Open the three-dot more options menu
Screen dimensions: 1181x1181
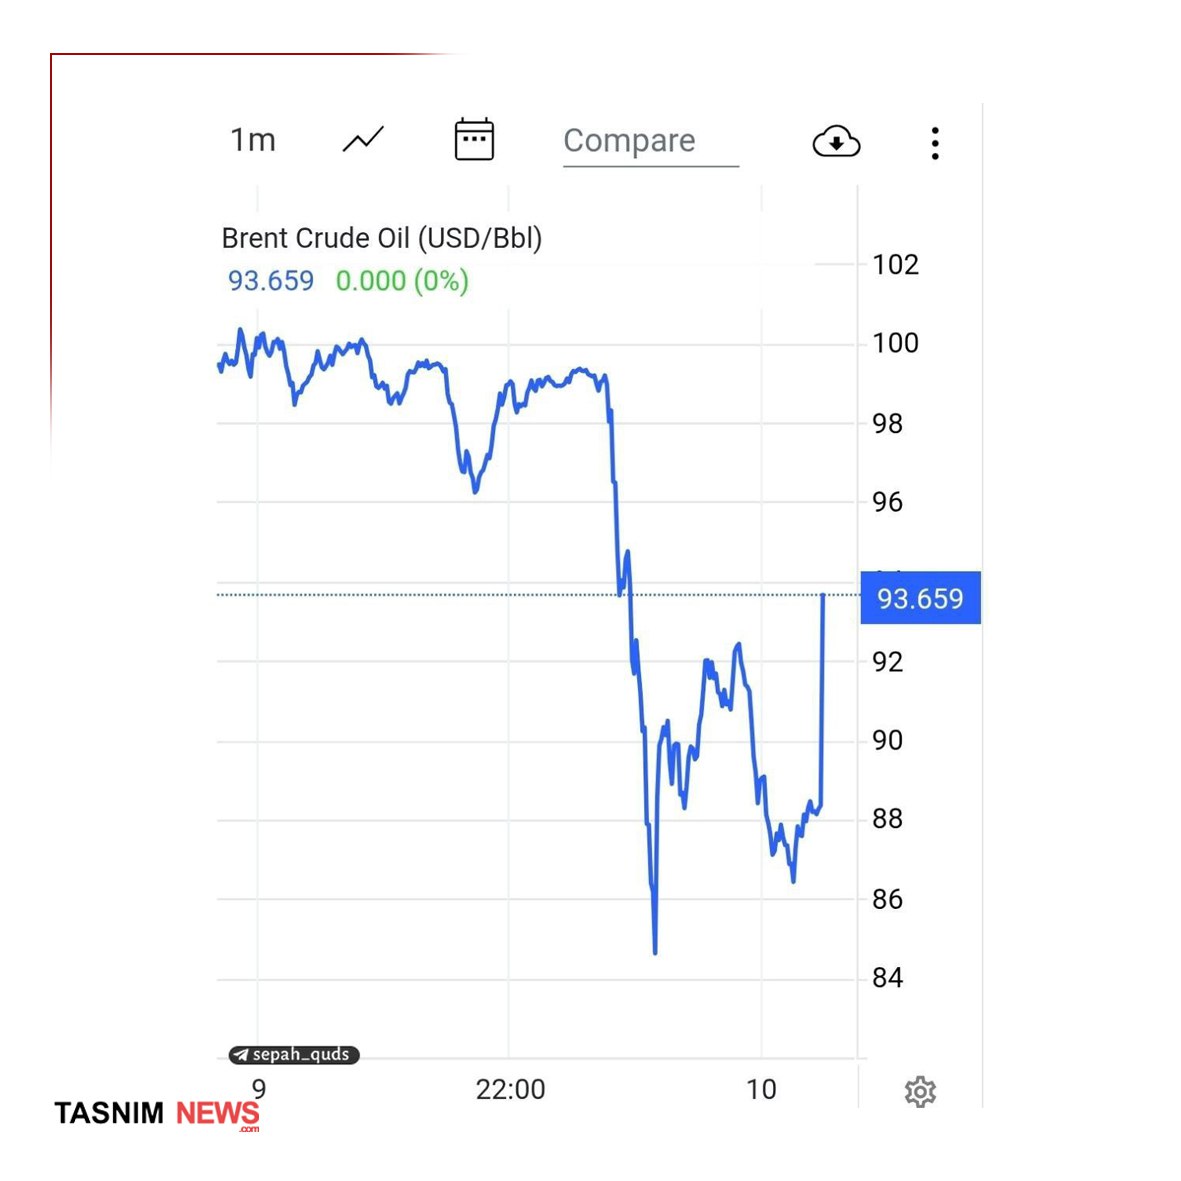tap(935, 143)
